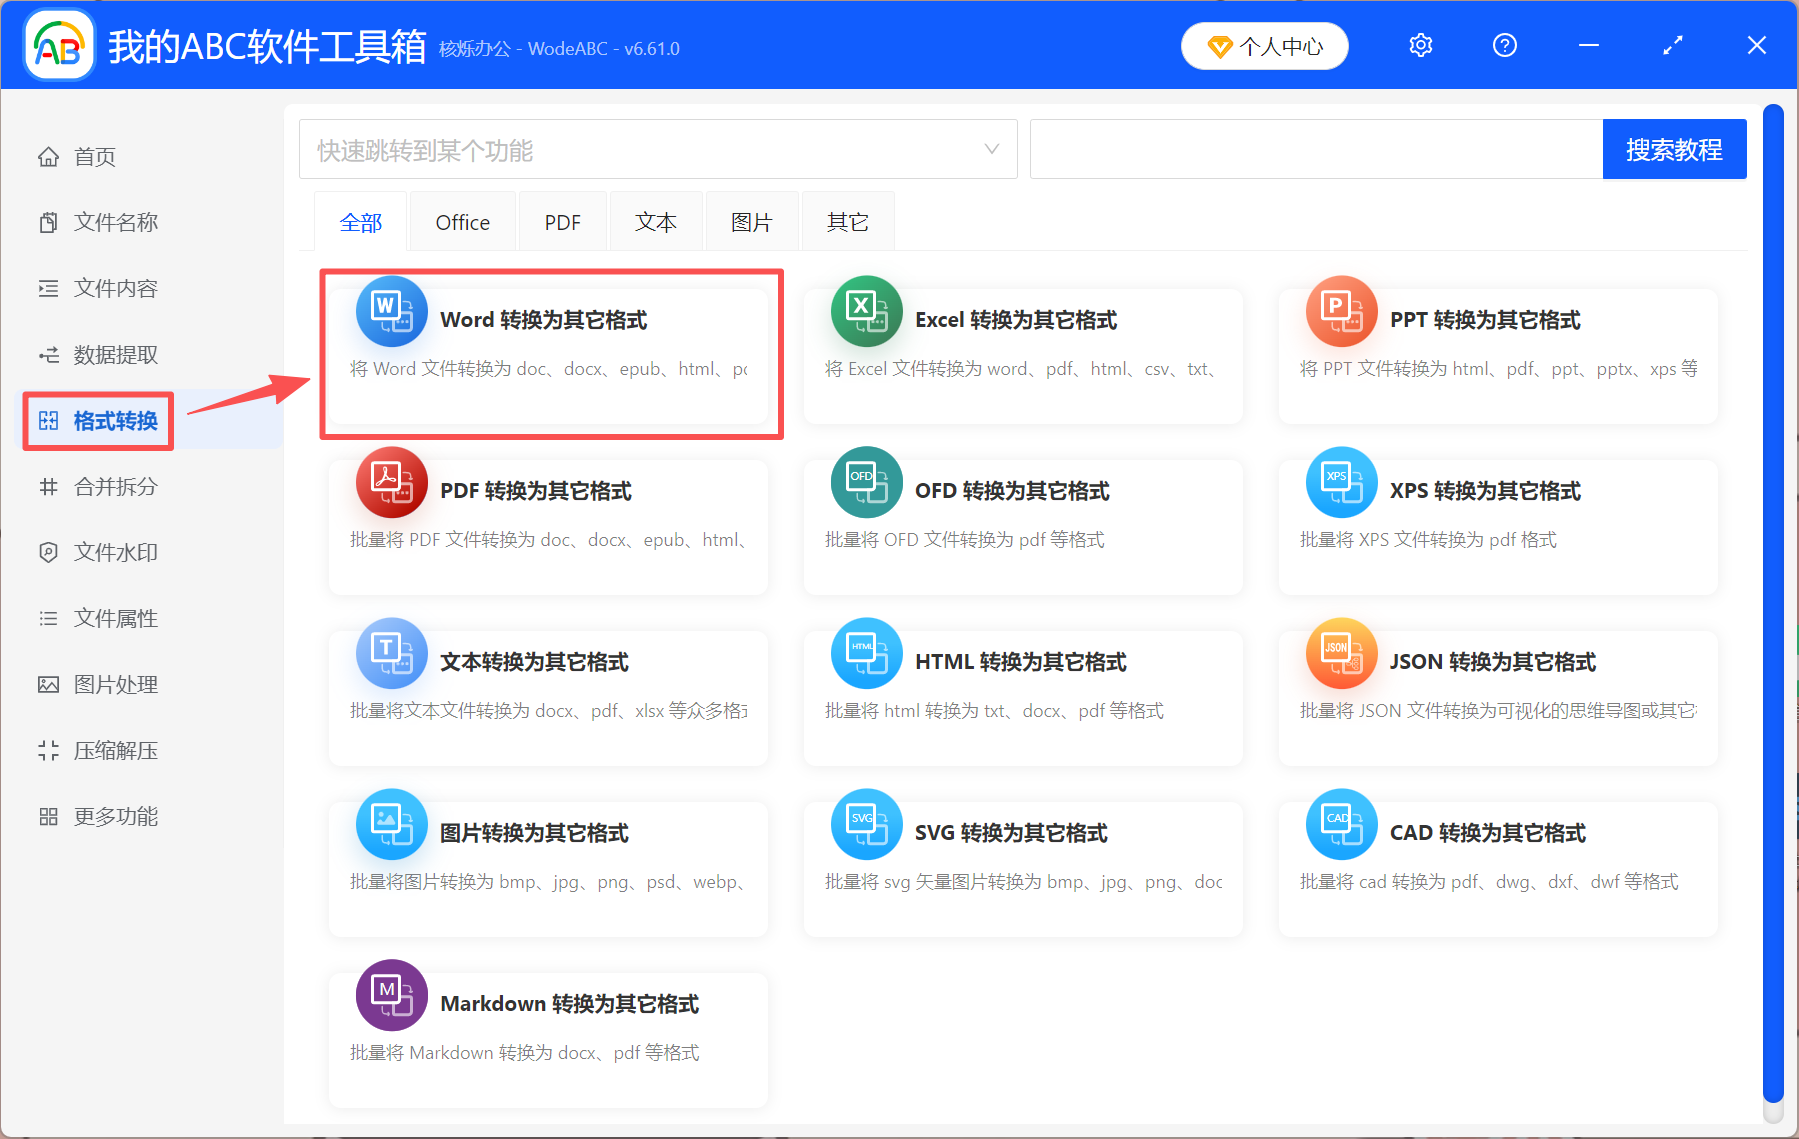Click the 搜索教程 button

coord(1674,148)
